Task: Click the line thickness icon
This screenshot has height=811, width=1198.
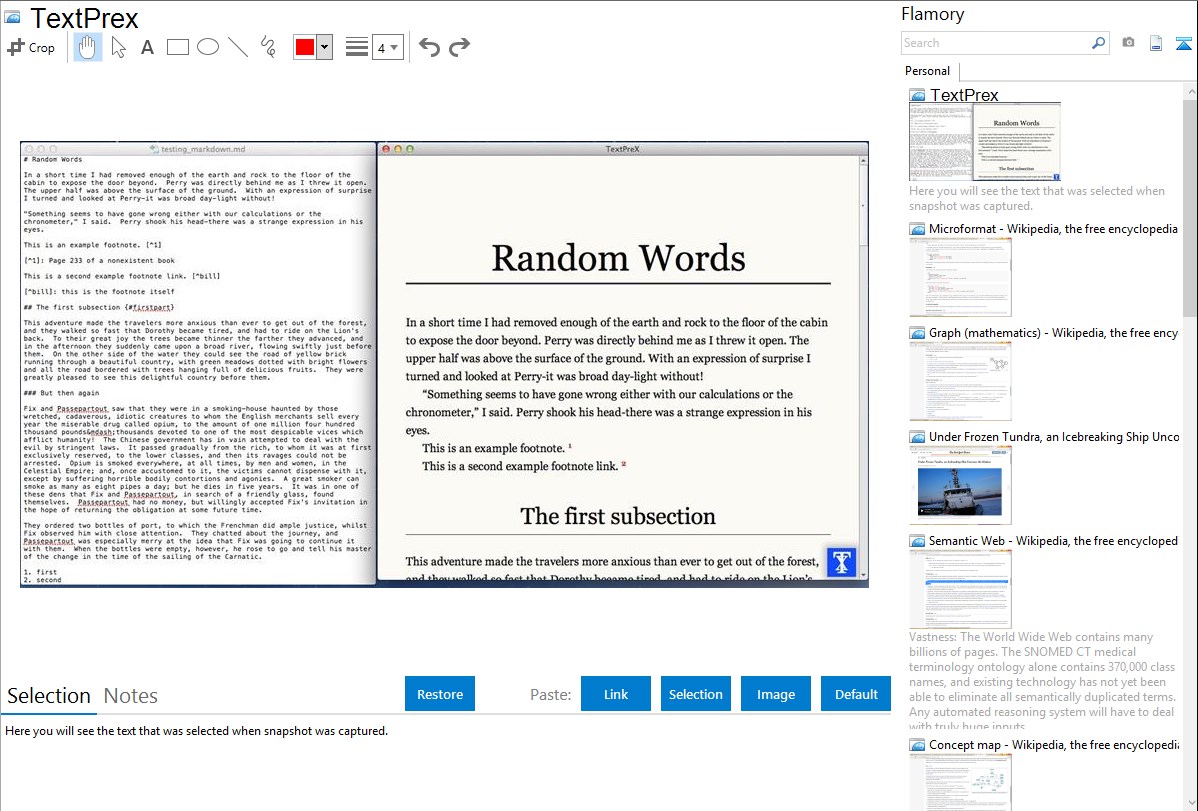Action: click(x=357, y=47)
